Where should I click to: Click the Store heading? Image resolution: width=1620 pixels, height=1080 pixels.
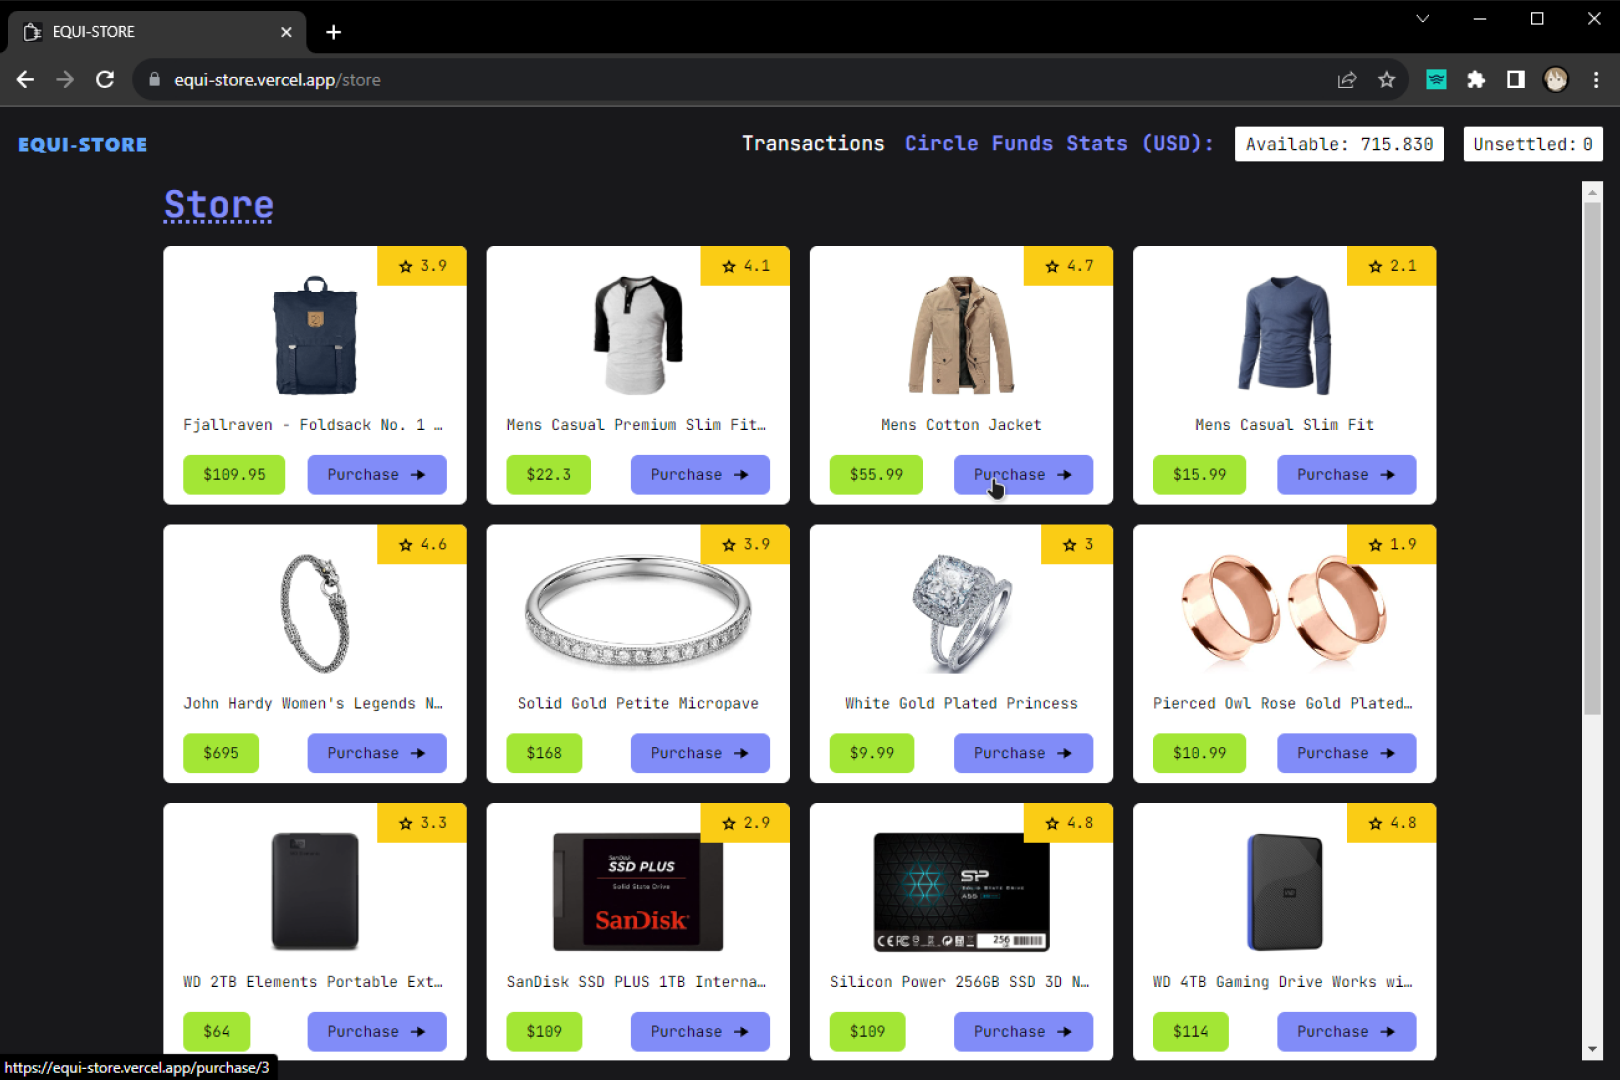(218, 205)
